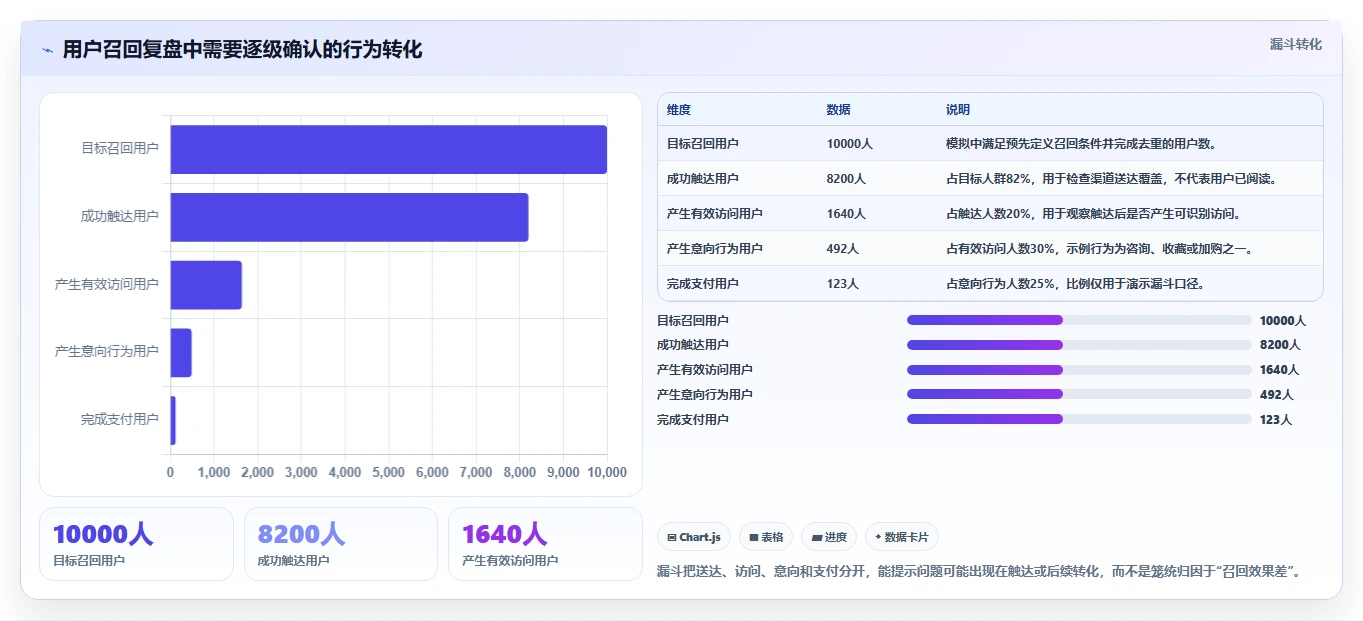The width and height of the screenshot is (1363, 621).
Task: Click the 完成支付用户 cell in the table
Action: coord(703,284)
